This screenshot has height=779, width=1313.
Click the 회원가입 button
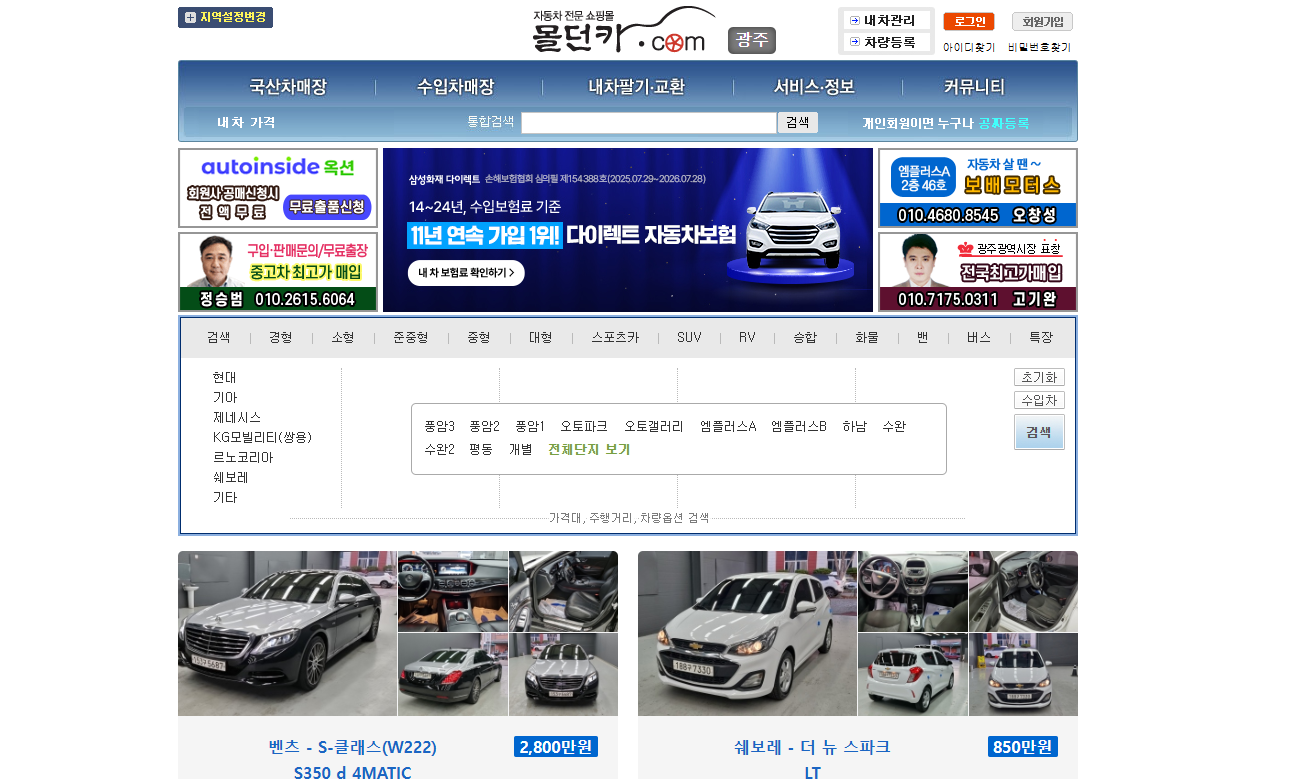point(1042,21)
